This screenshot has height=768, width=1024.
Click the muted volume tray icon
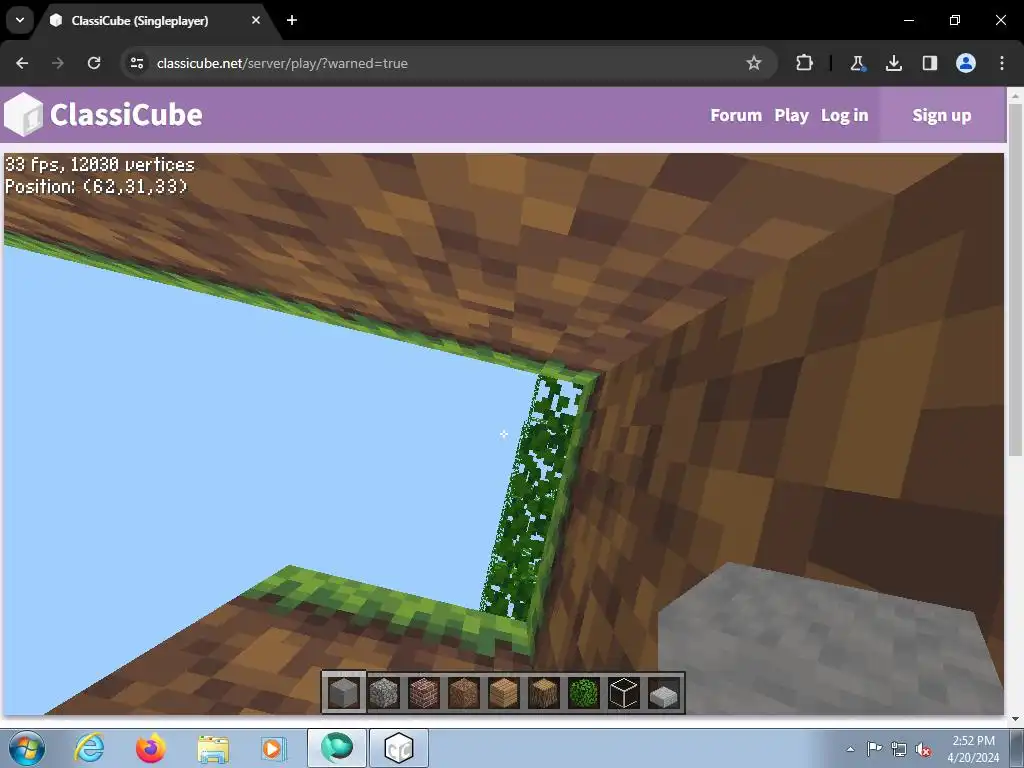pos(923,749)
